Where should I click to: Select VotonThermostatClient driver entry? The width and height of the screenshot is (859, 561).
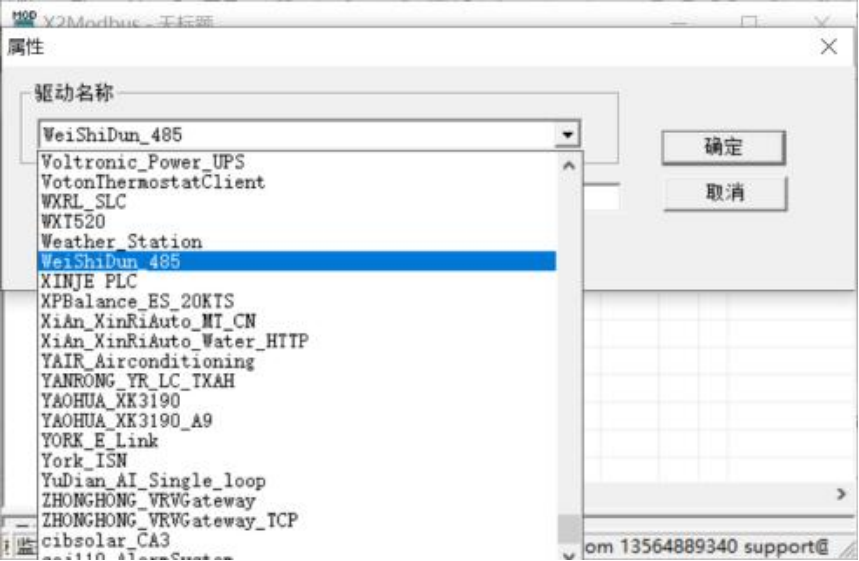click(x=297, y=182)
